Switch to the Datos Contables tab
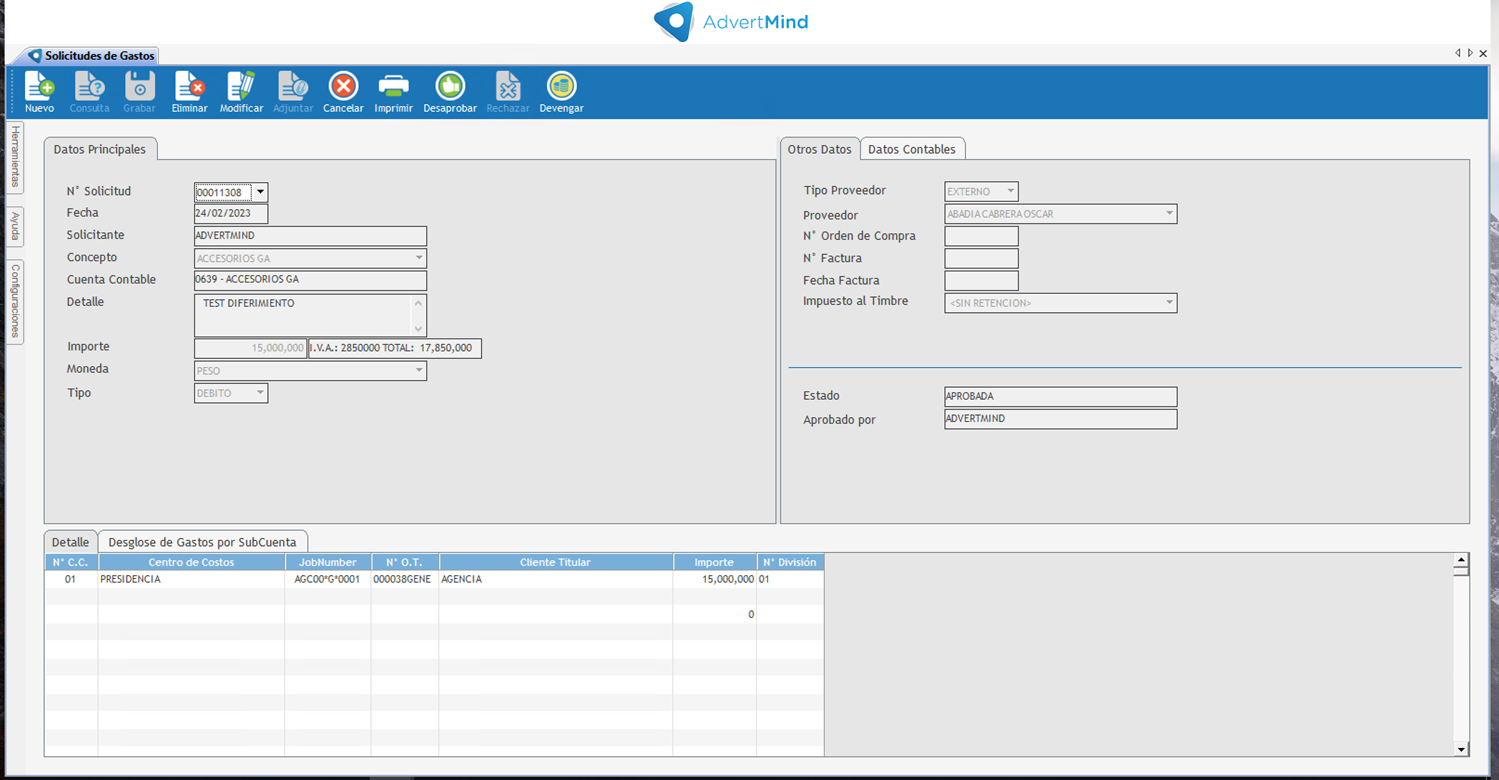Screen dimensions: 1499x780 [x=911, y=149]
